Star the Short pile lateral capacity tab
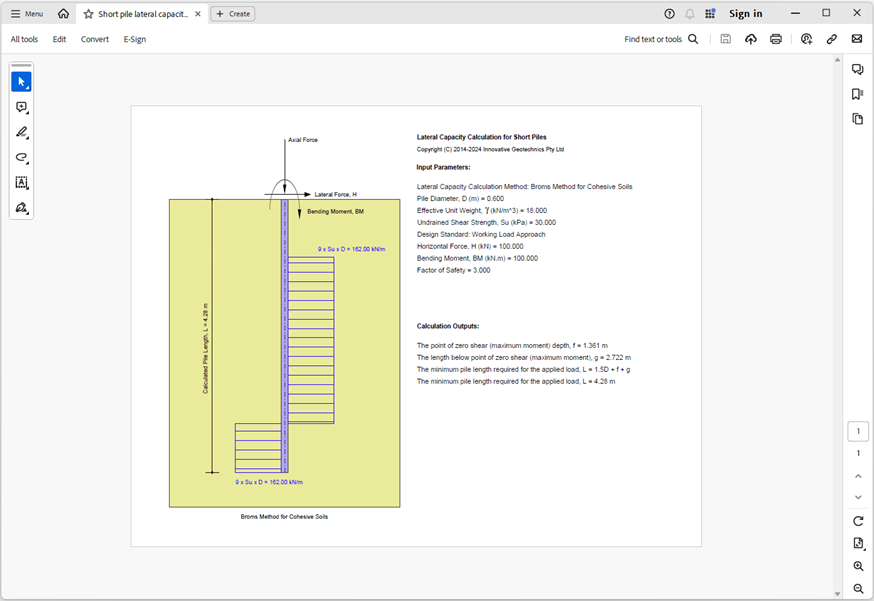 (x=89, y=14)
